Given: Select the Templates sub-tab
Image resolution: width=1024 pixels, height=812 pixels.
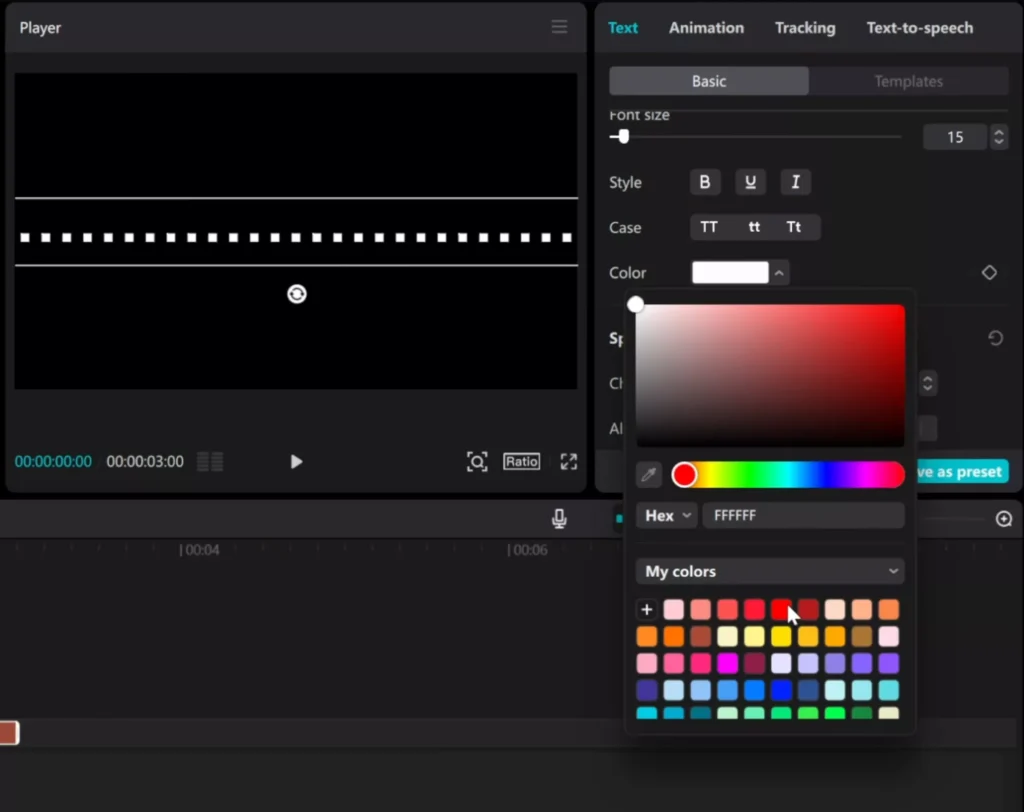Looking at the screenshot, I should coord(908,81).
